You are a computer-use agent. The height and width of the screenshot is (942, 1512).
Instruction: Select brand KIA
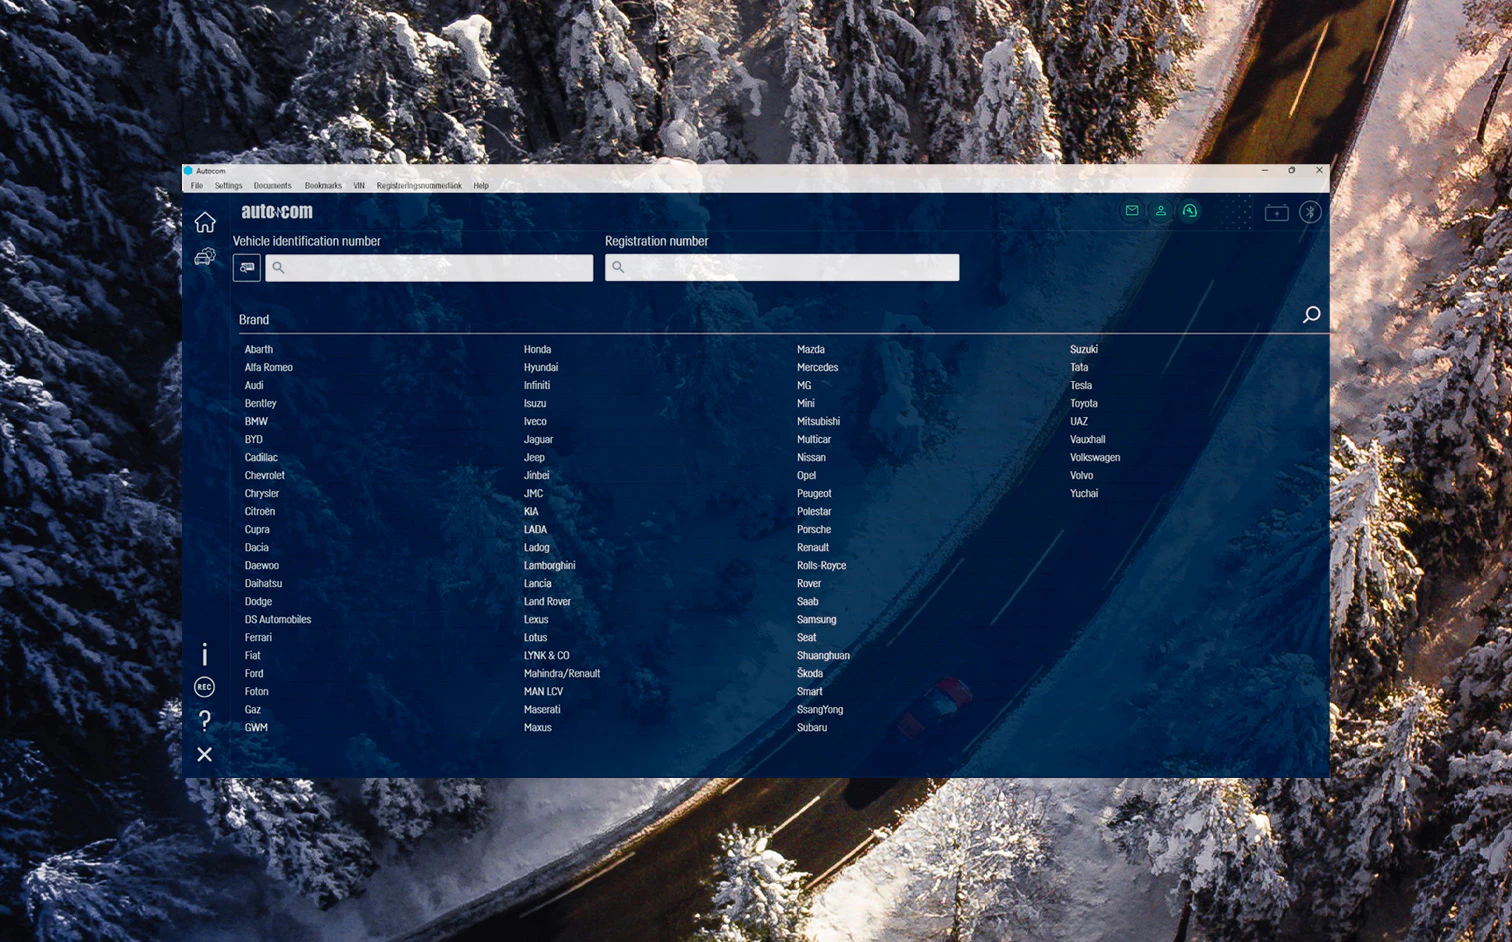tap(531, 511)
